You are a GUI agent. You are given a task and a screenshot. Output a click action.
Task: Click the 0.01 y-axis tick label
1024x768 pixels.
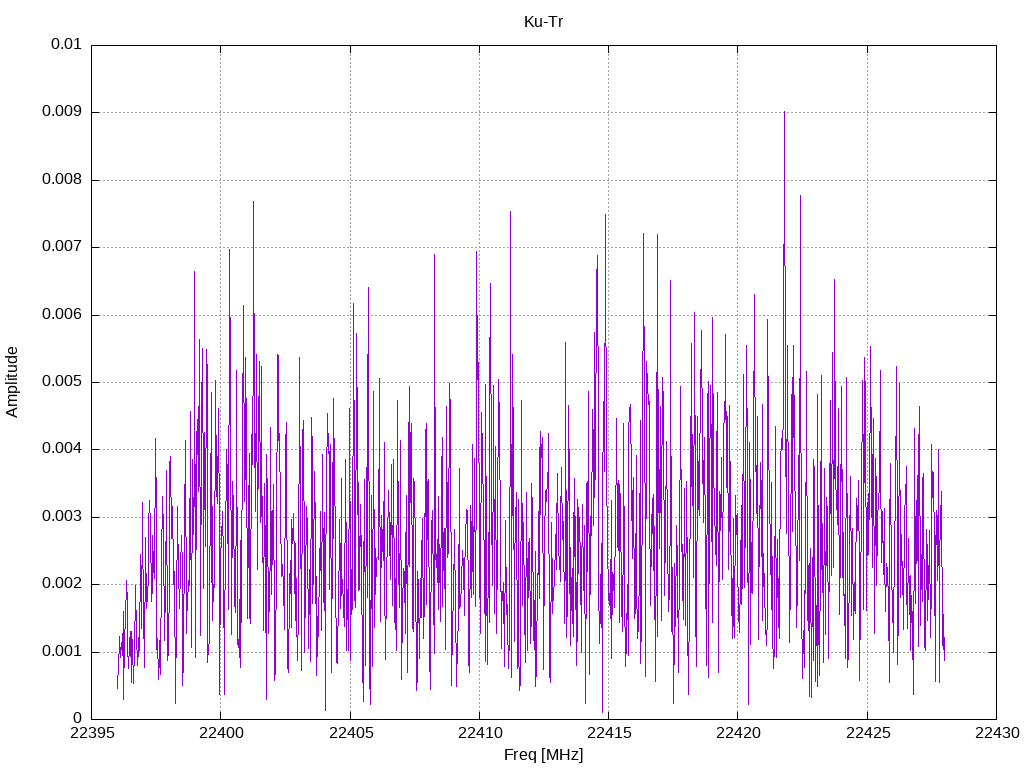click(x=66, y=44)
